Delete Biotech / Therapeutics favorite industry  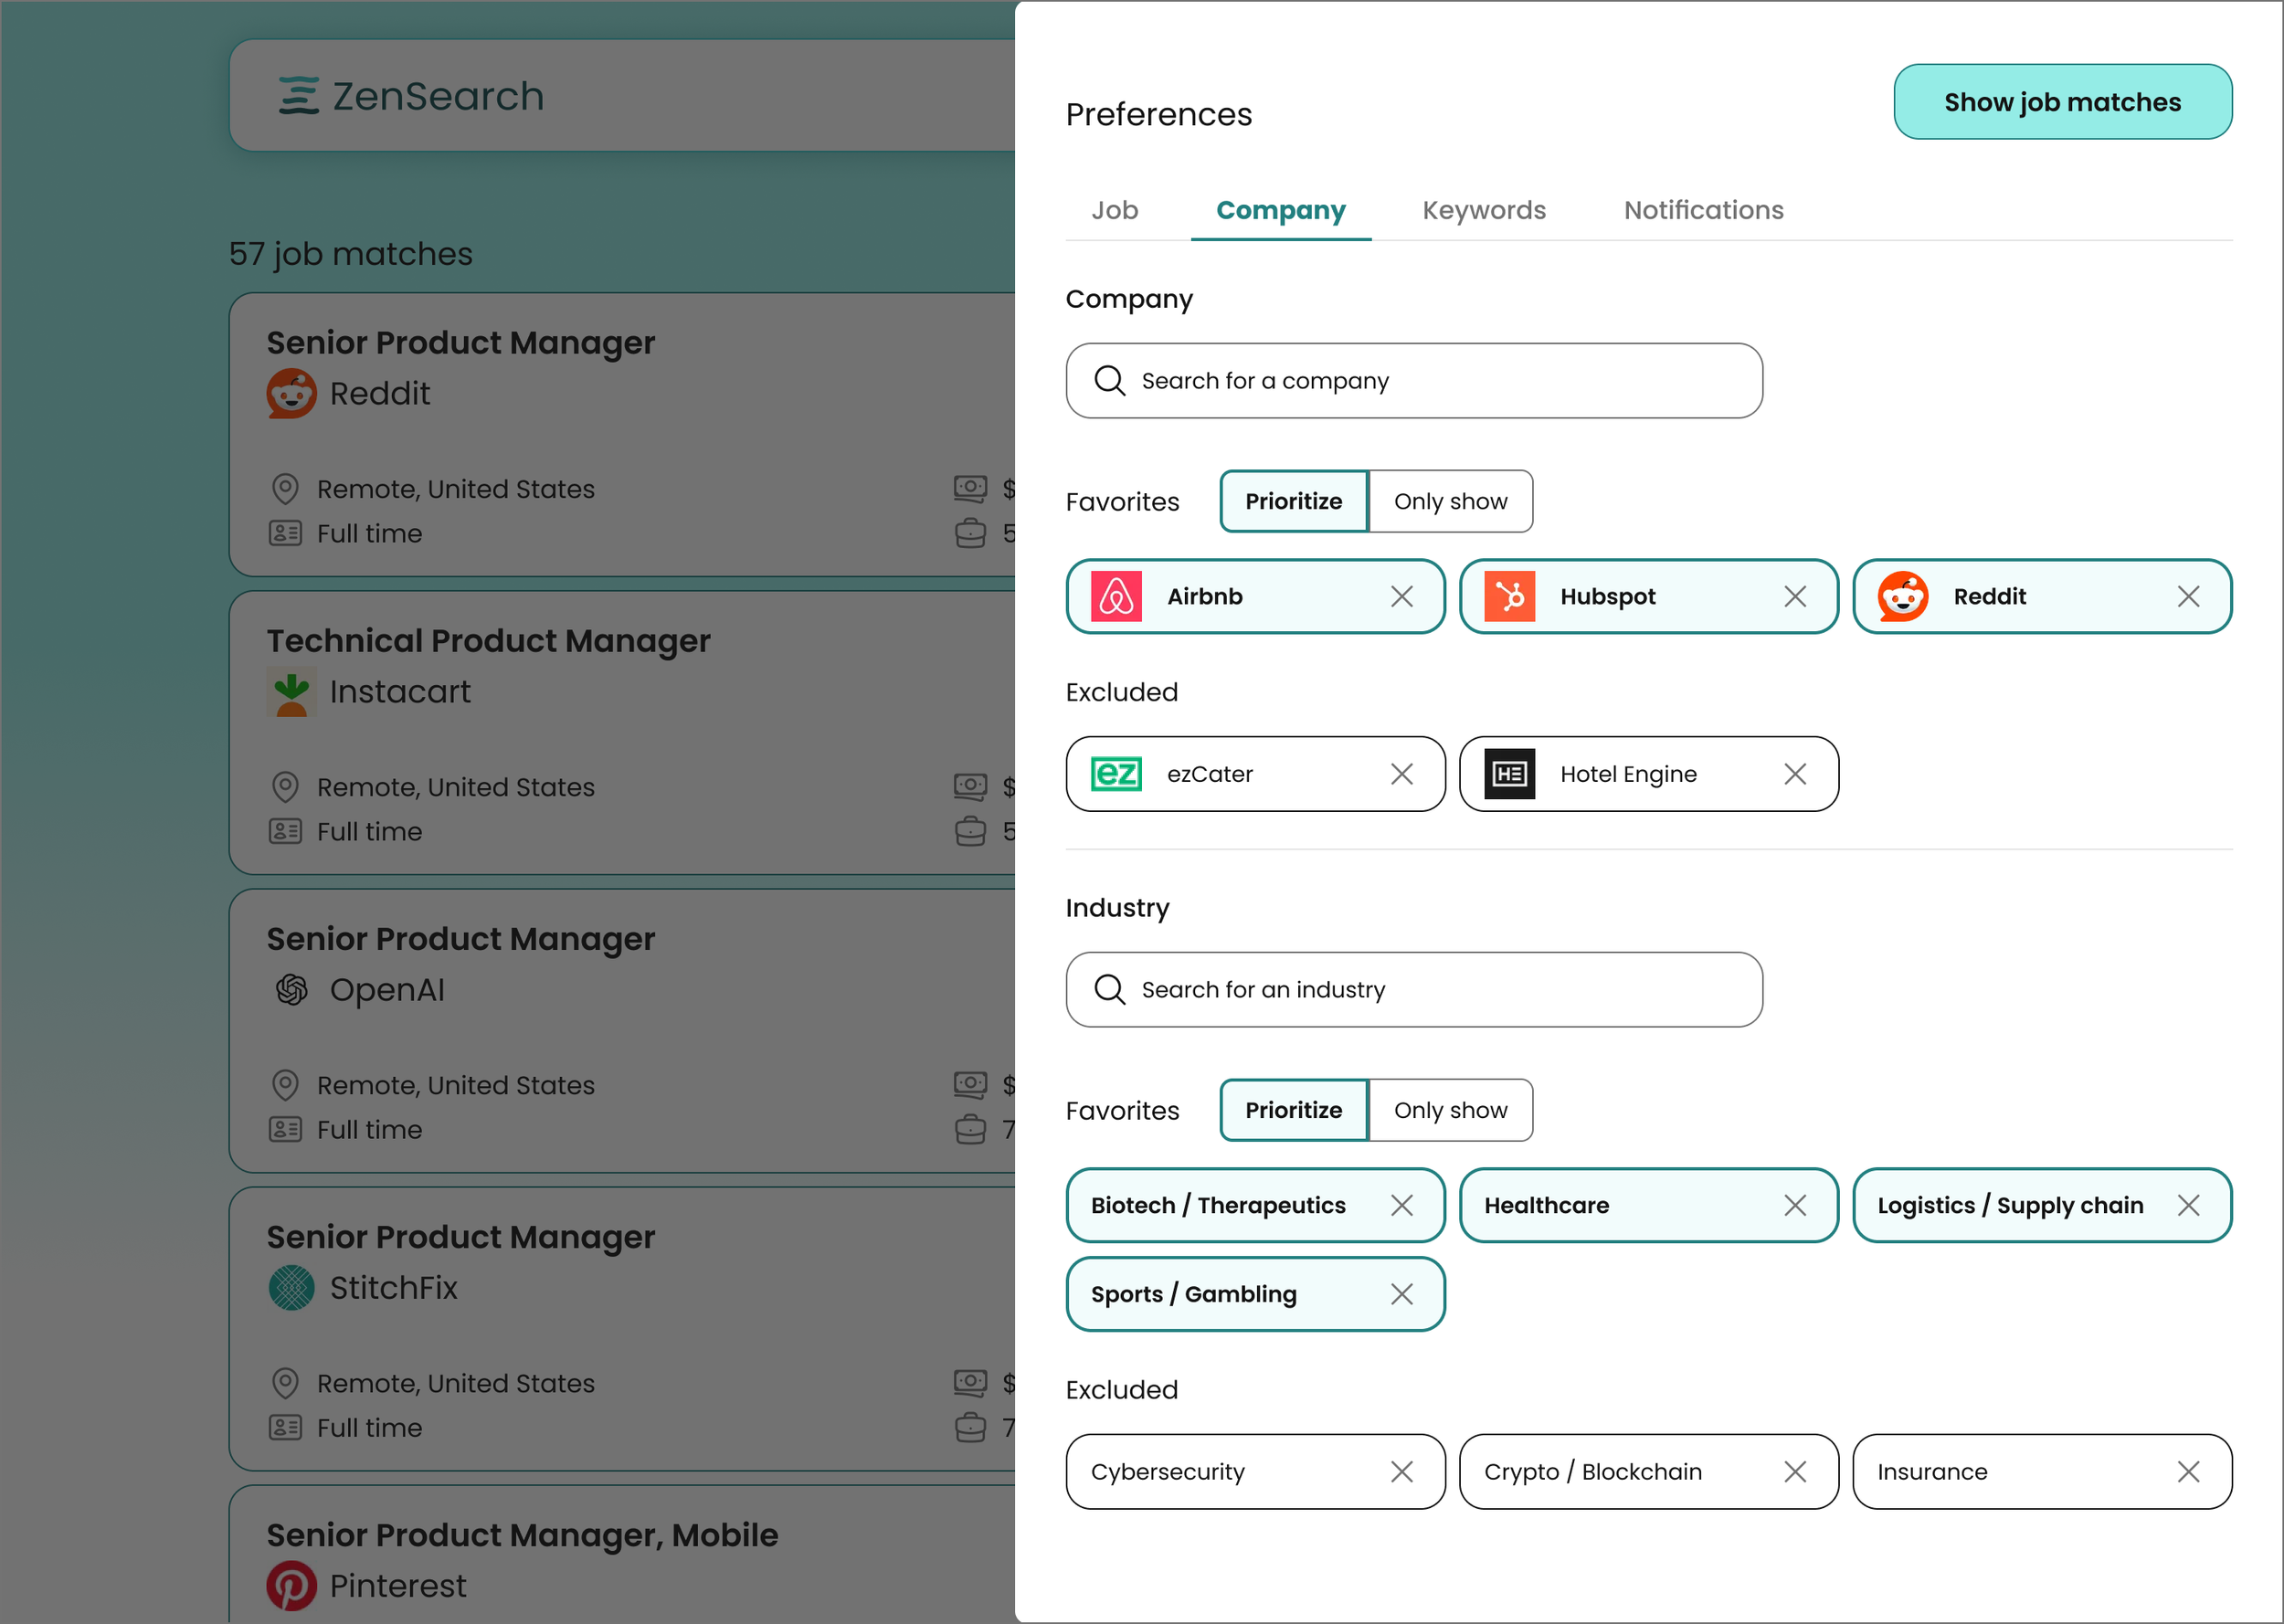tap(1401, 1205)
